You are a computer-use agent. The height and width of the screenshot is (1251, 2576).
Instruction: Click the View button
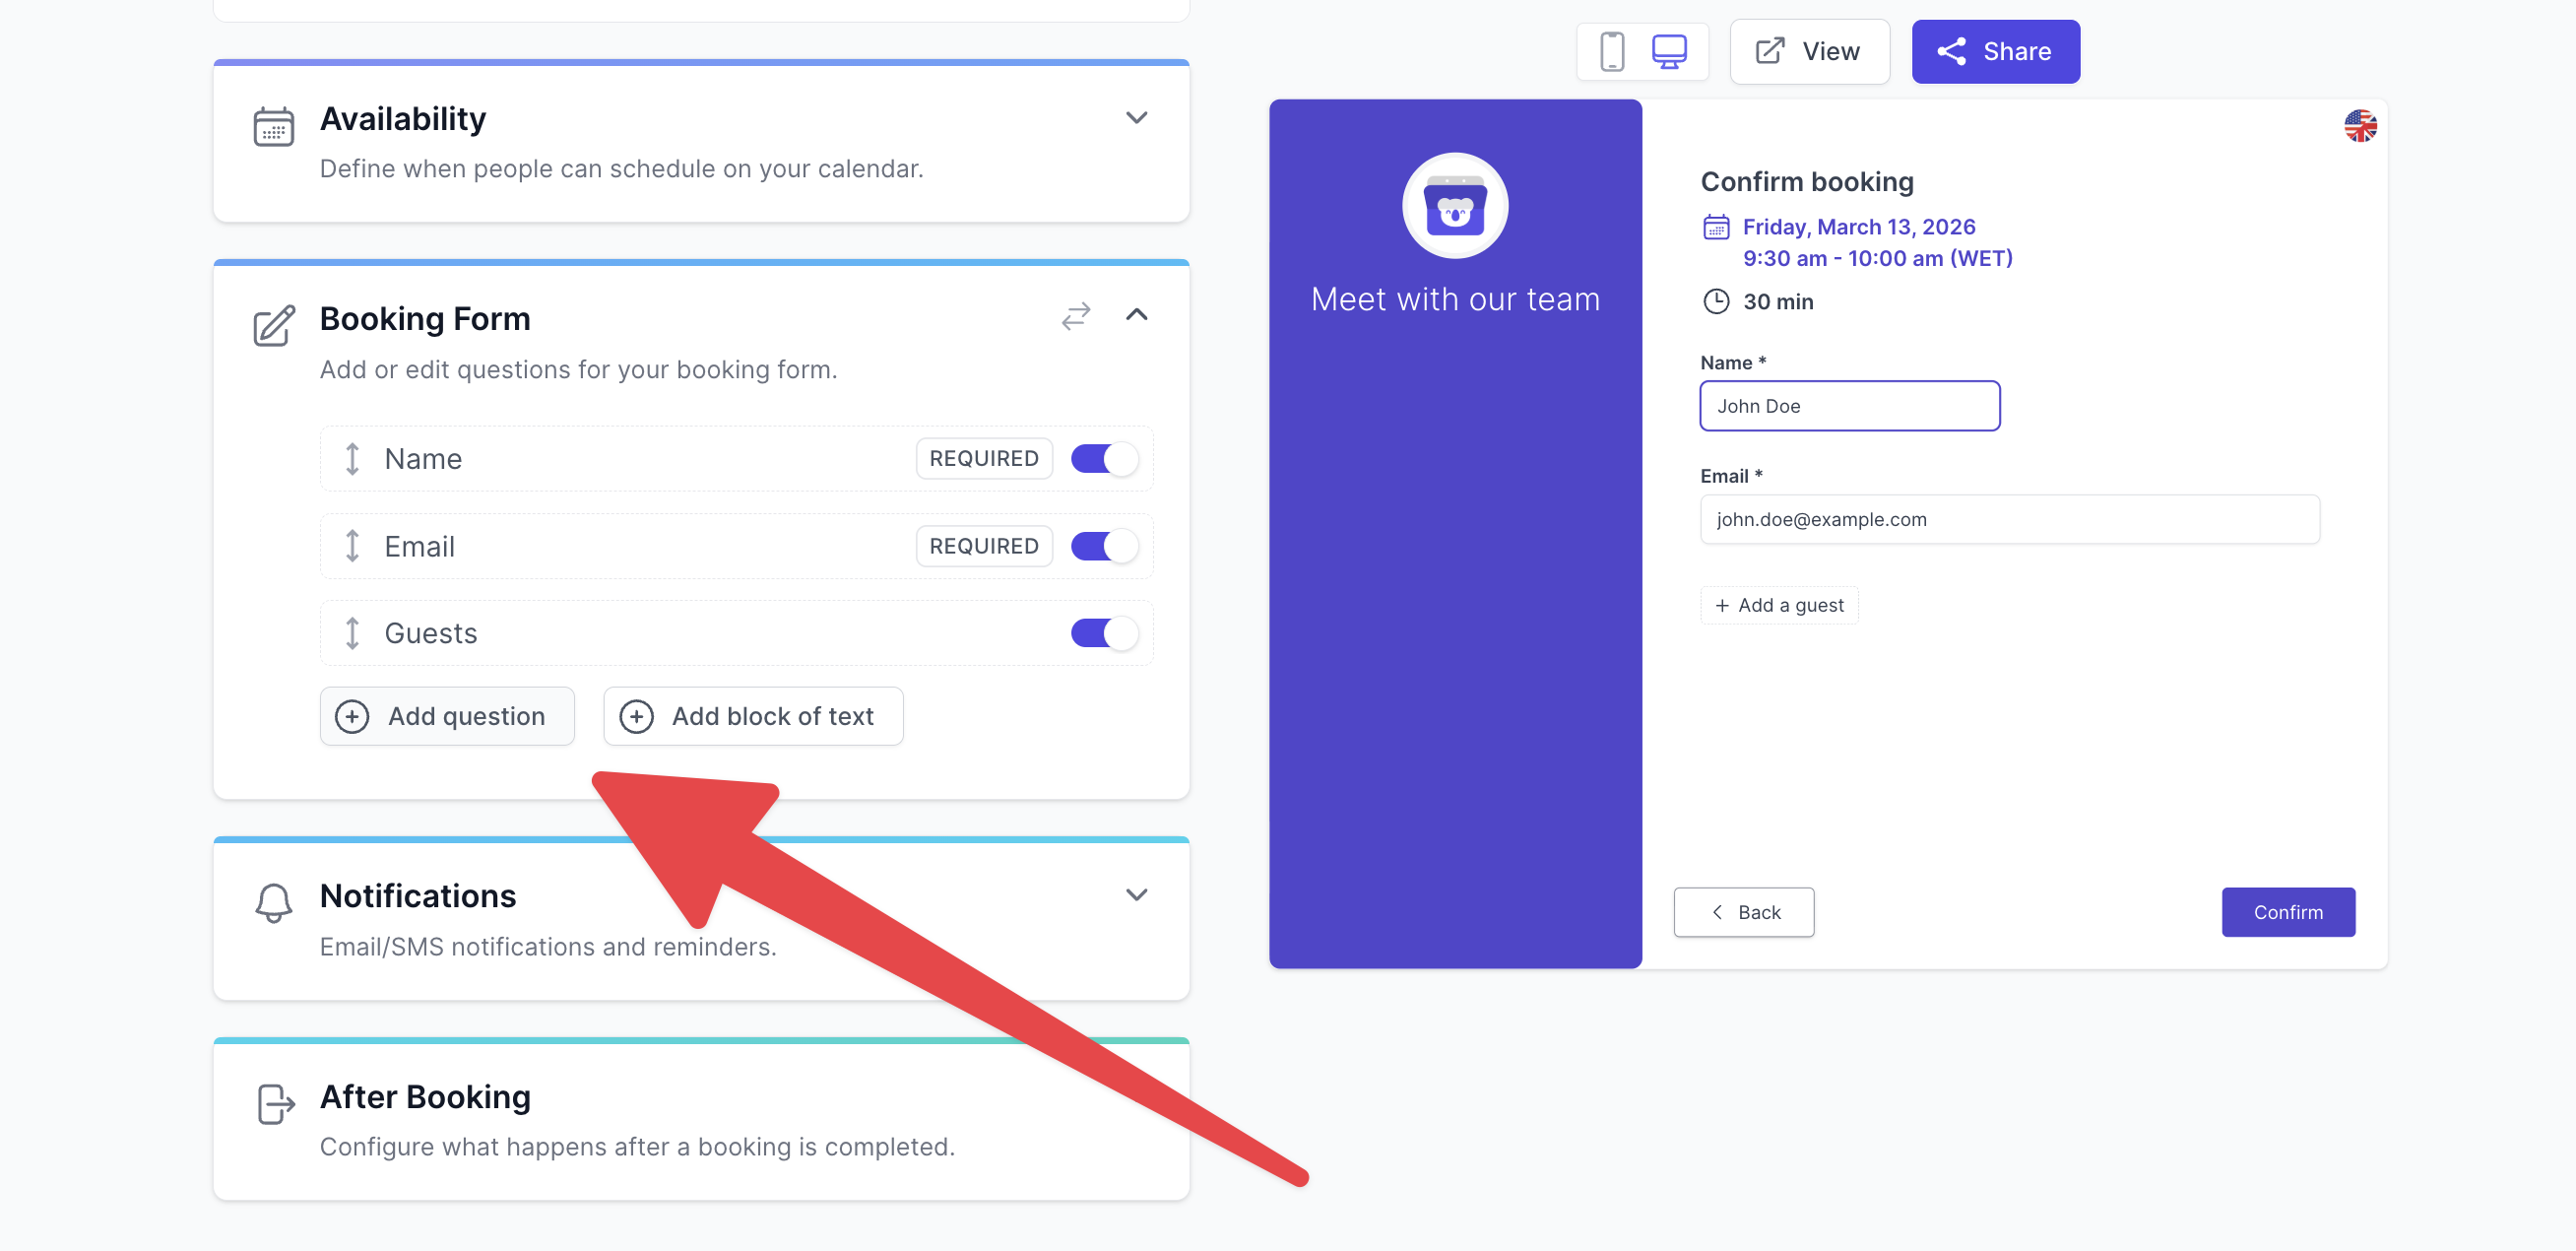click(x=1808, y=51)
